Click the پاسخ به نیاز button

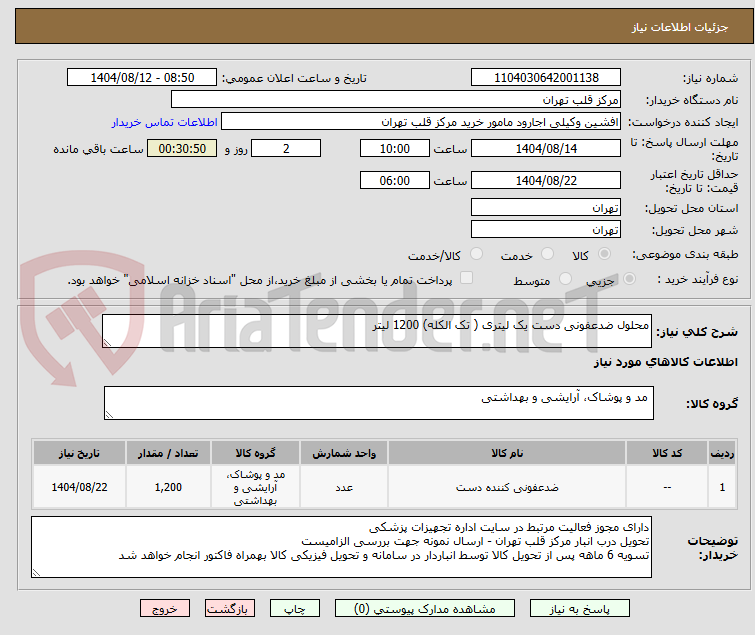[579, 609]
